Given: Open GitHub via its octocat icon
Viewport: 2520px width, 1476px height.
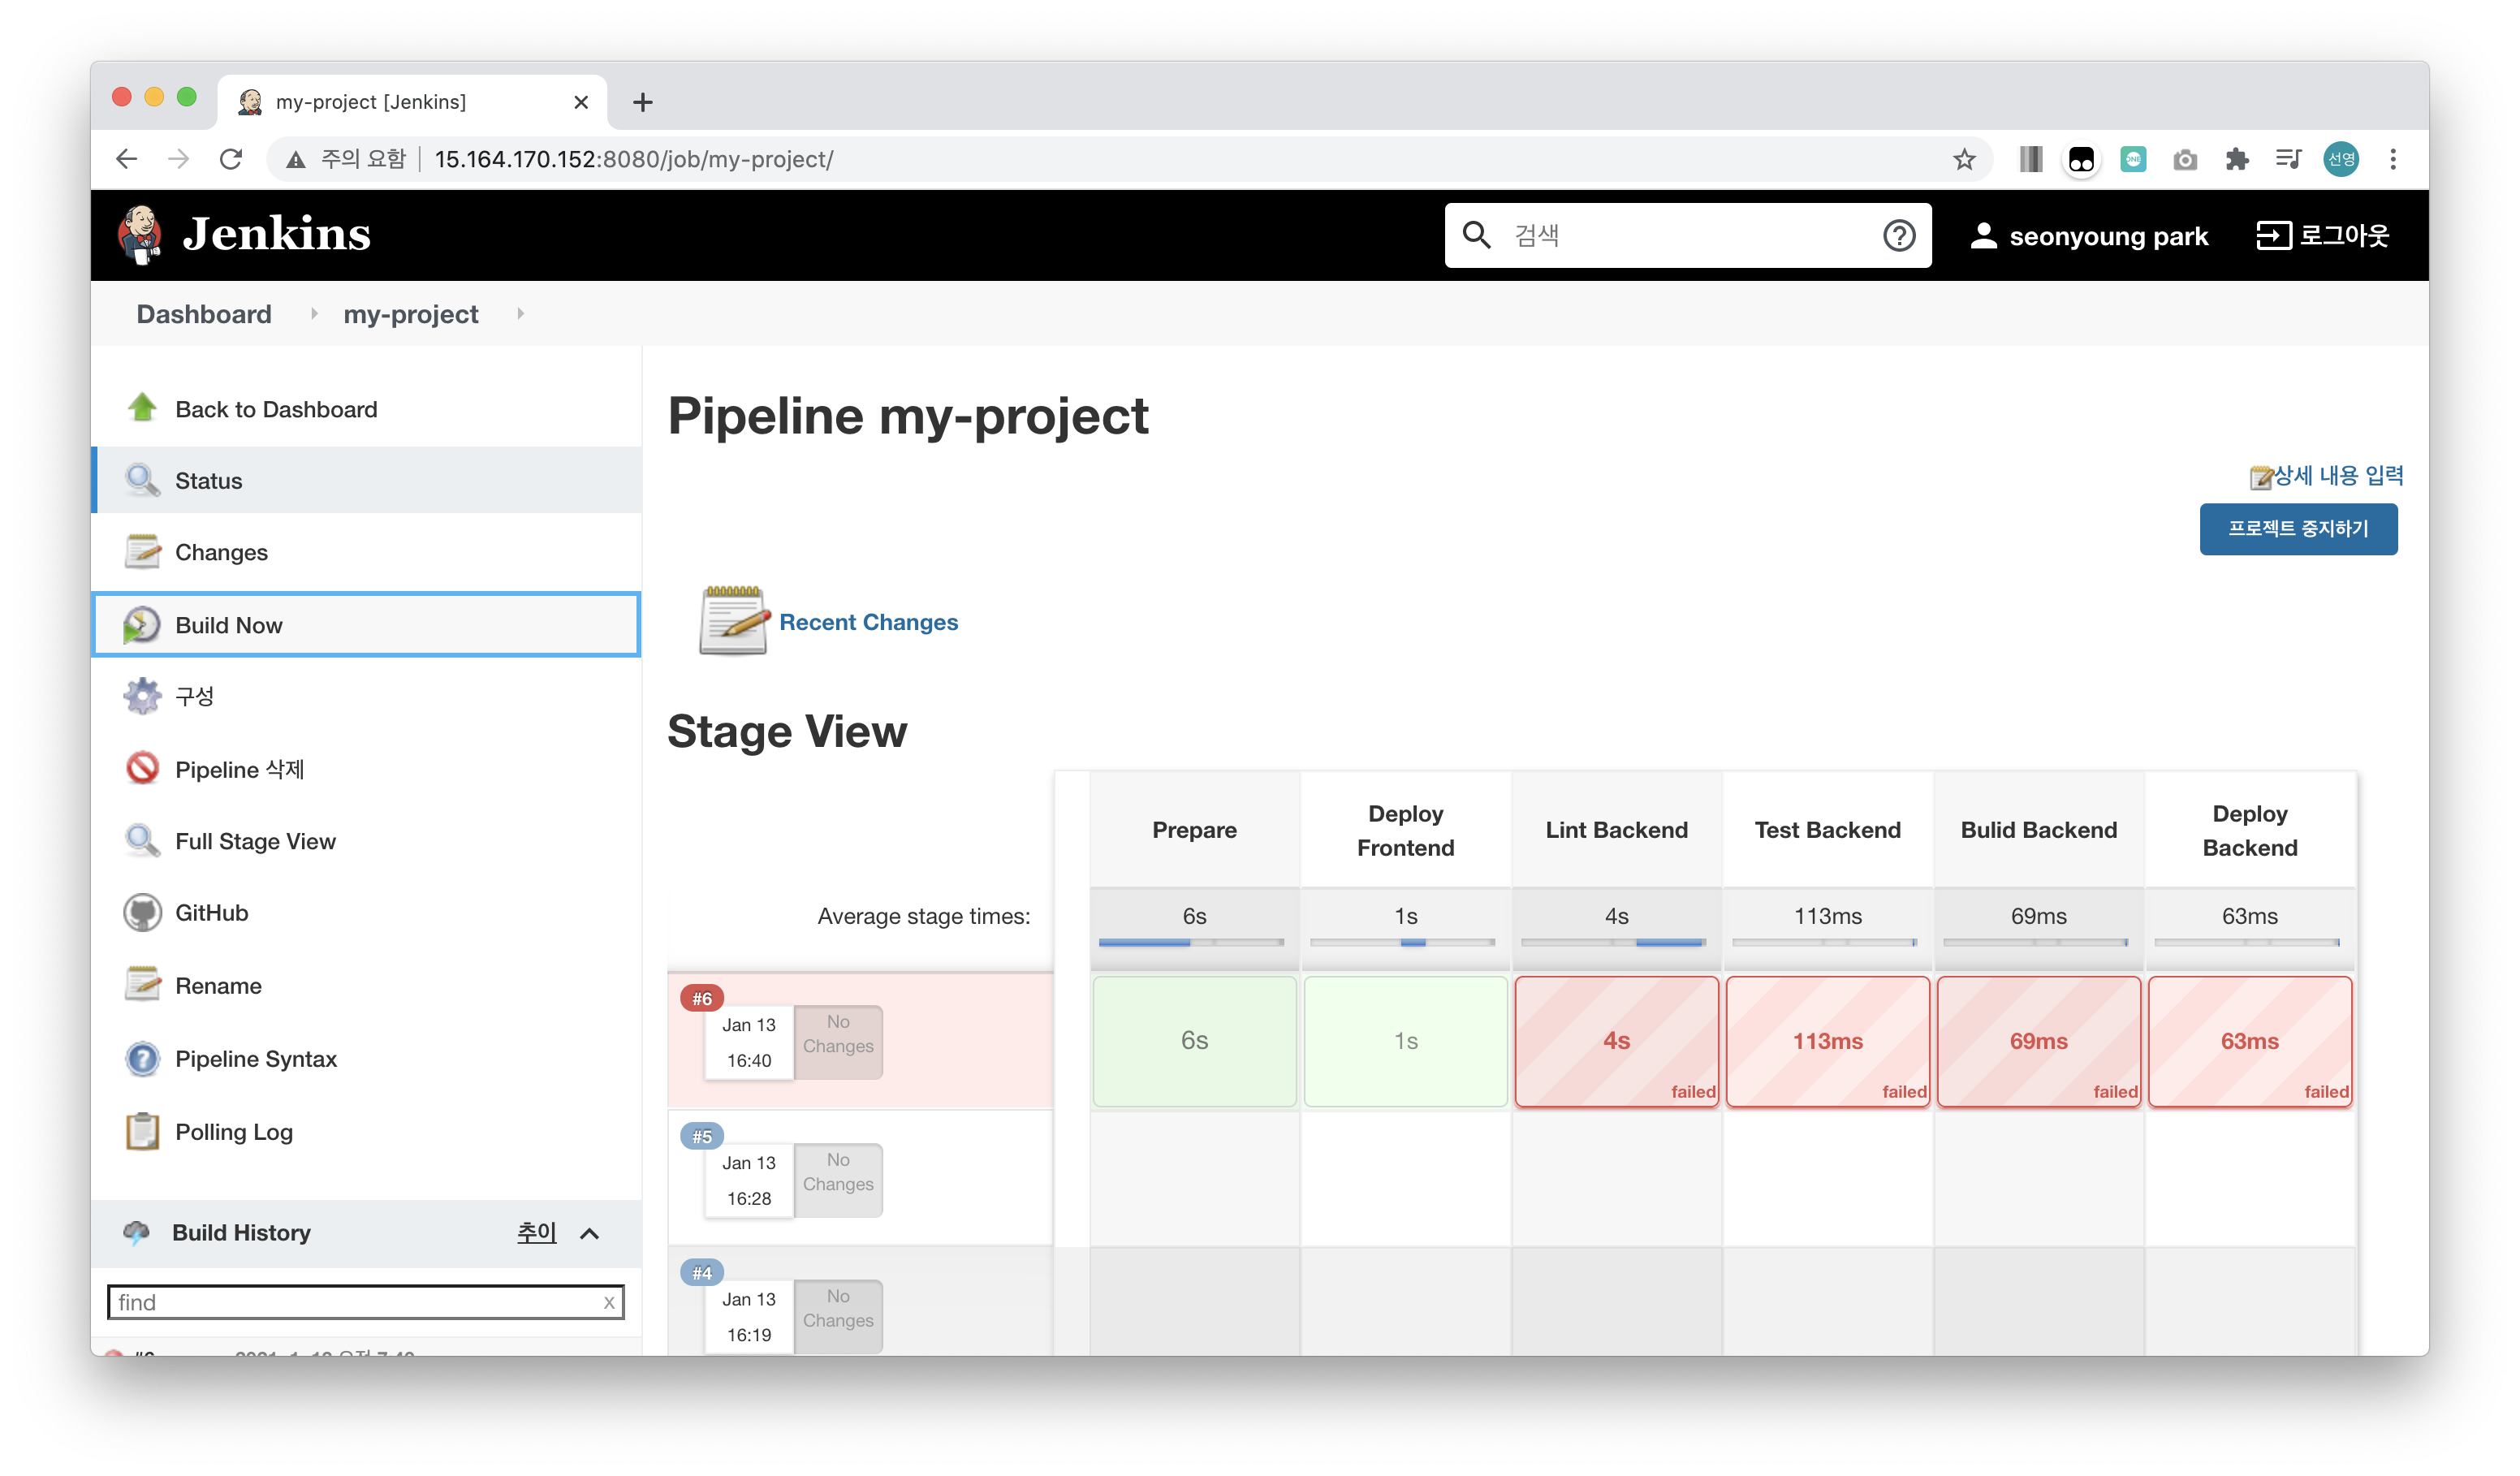Looking at the screenshot, I should (x=142, y=913).
